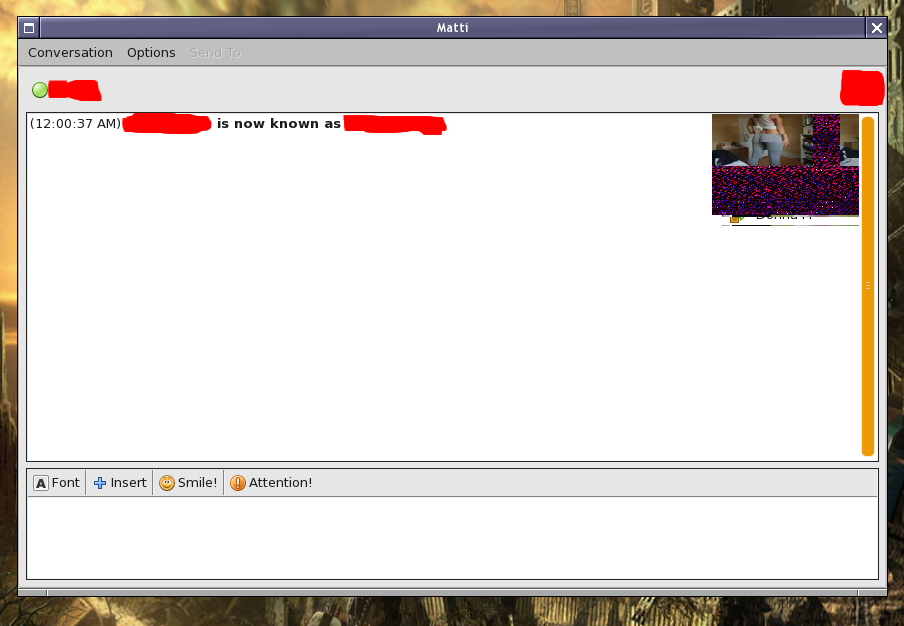Click the greyed-out Send To menu
The width and height of the screenshot is (904, 626).
[x=215, y=53]
